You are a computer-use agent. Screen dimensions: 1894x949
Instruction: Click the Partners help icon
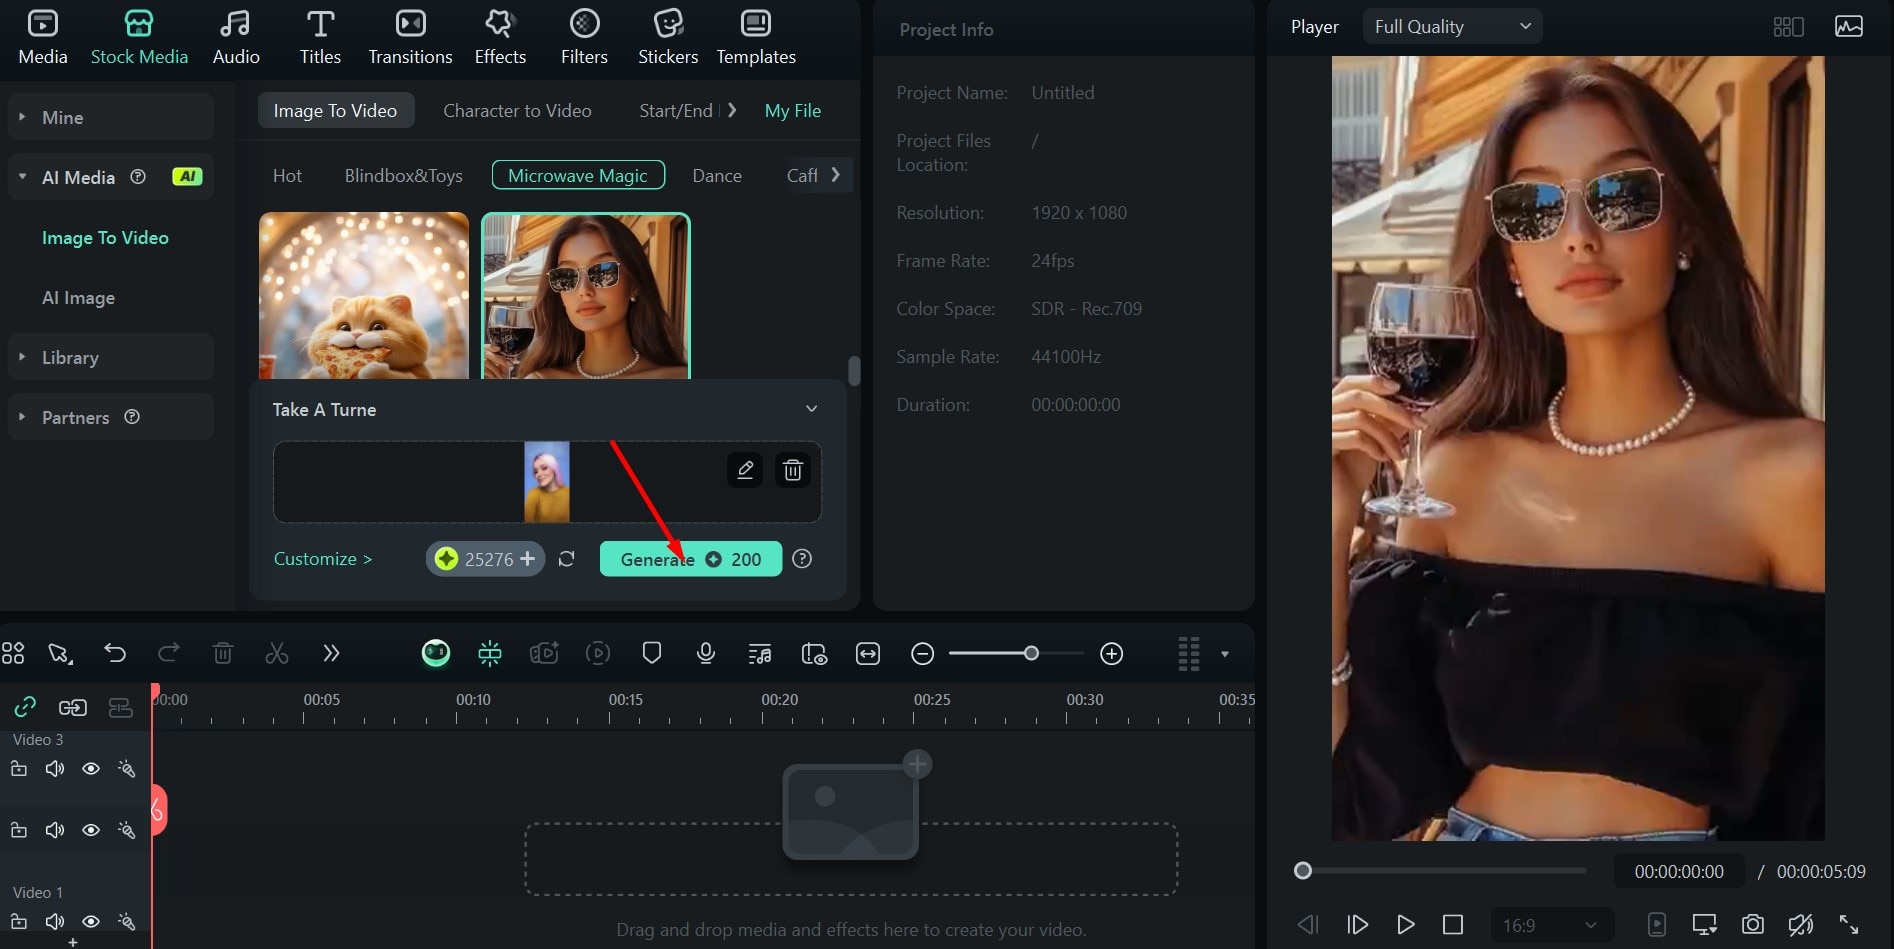click(132, 416)
